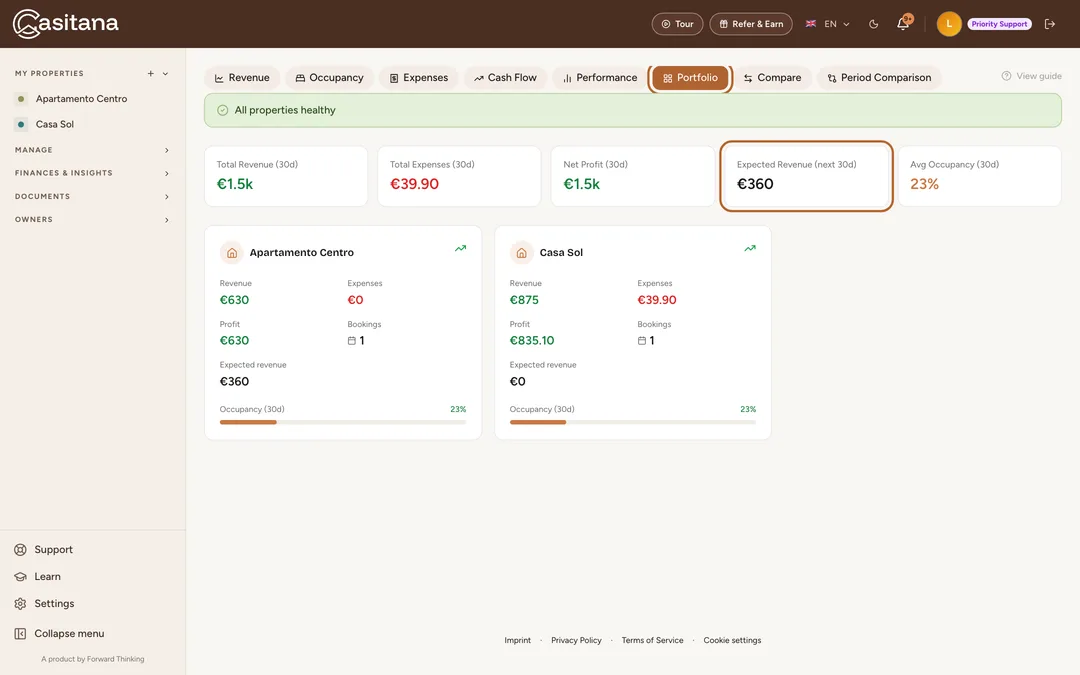Image resolution: width=1080 pixels, height=675 pixels.
Task: Collapse My Properties list chevron
Action: point(165,74)
